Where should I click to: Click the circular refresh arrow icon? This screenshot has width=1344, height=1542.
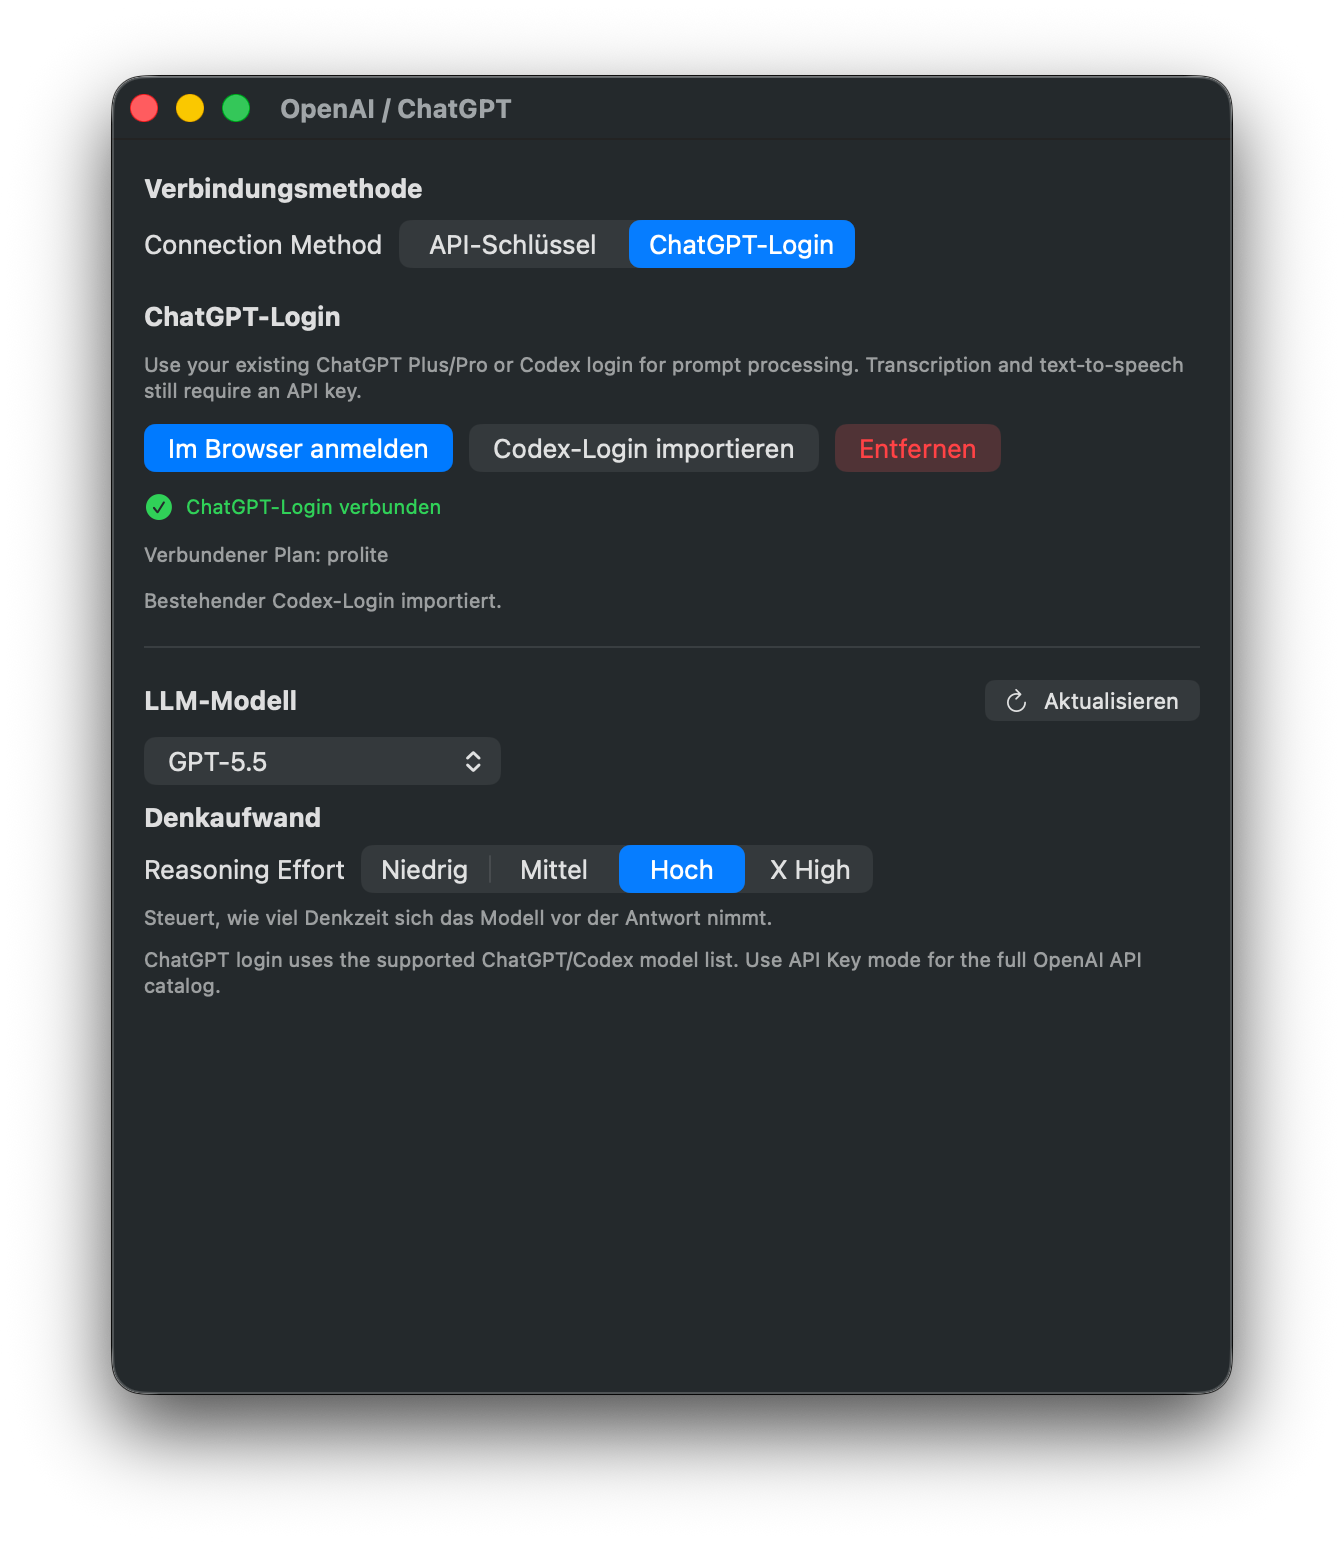[x=1016, y=701]
